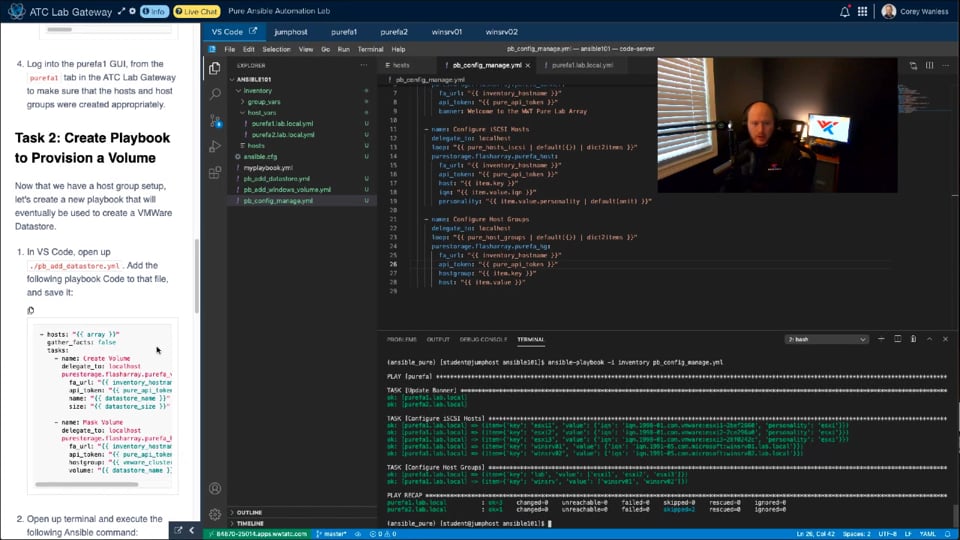The height and width of the screenshot is (540, 960).
Task: Click the Spaces: 2 indentation setting
Action: pyautogui.click(x=857, y=534)
